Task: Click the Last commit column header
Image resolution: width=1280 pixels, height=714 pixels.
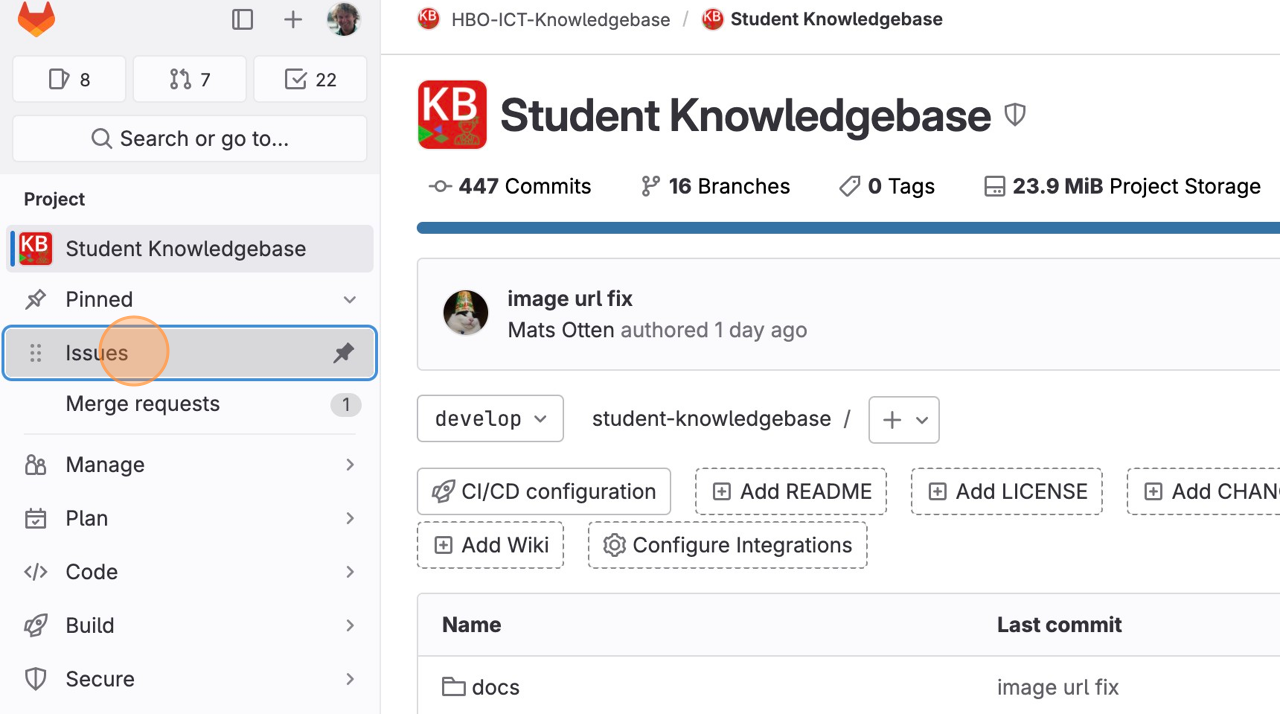Action: coord(1059,625)
